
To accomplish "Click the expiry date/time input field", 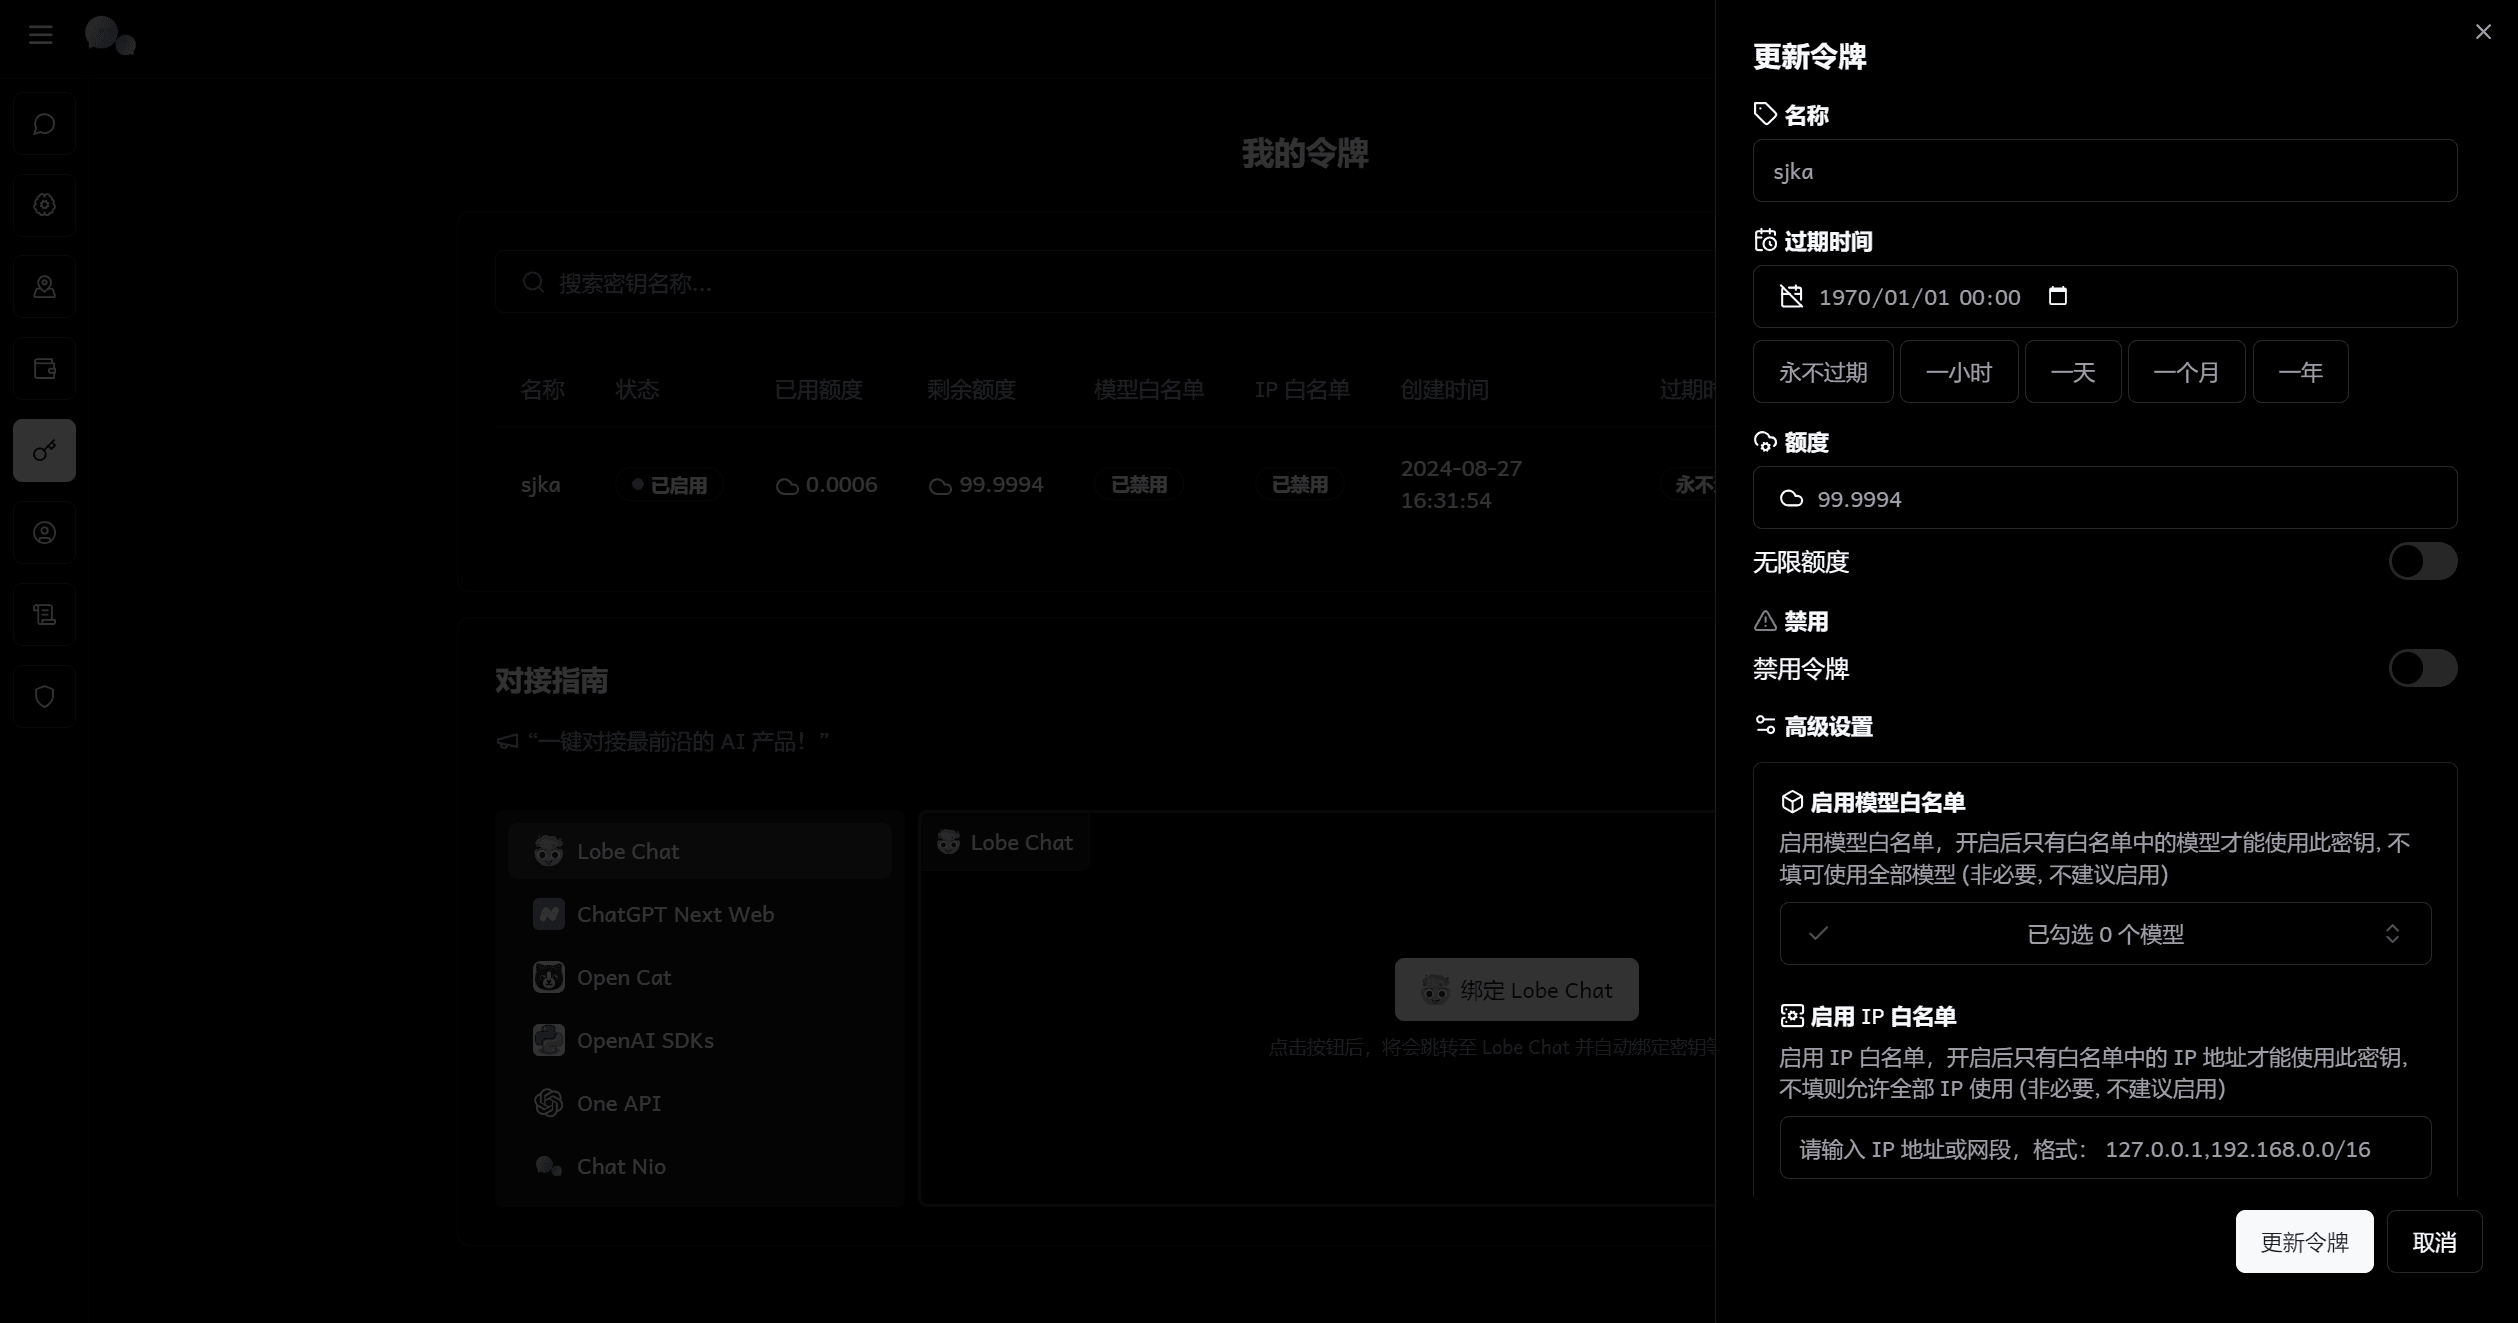I will 2103,297.
